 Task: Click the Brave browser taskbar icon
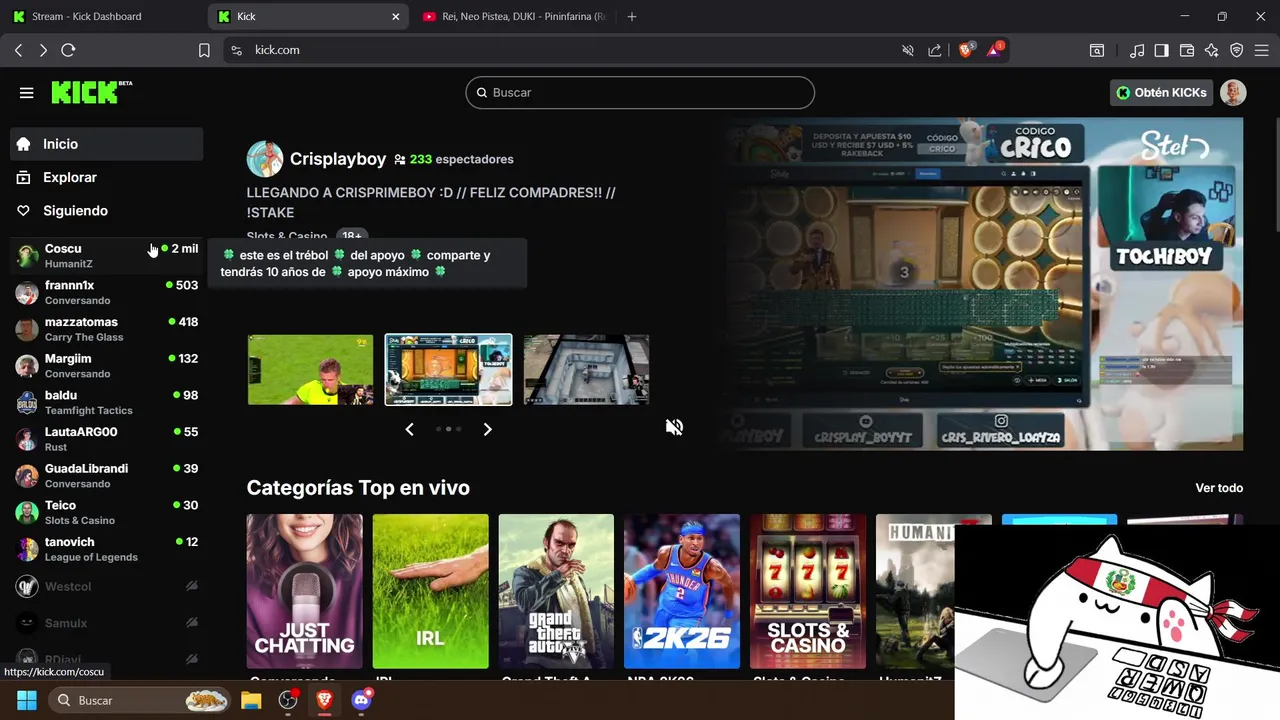[x=325, y=700]
